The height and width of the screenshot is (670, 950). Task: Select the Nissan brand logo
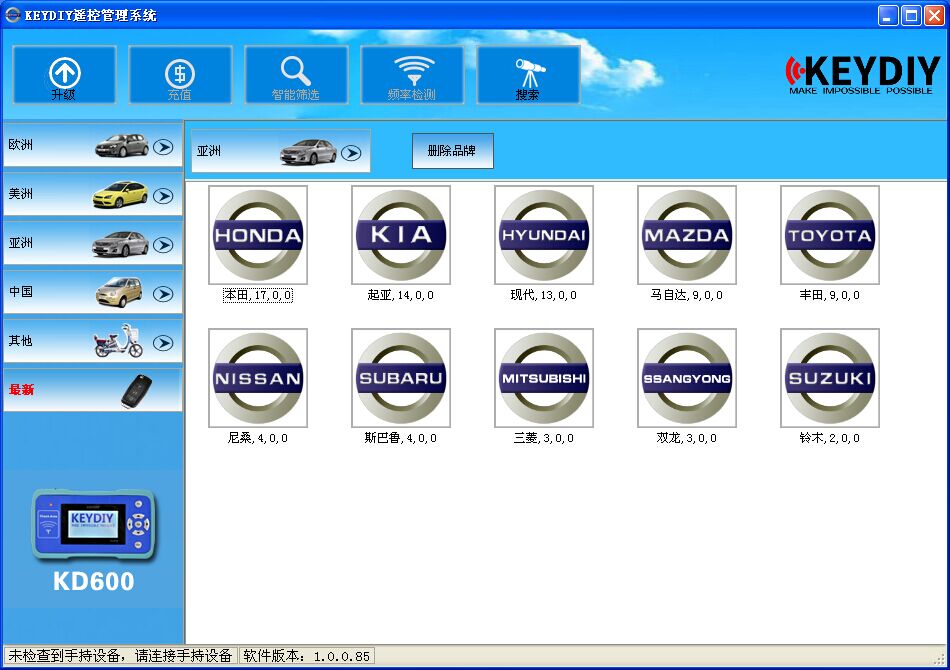pyautogui.click(x=258, y=378)
